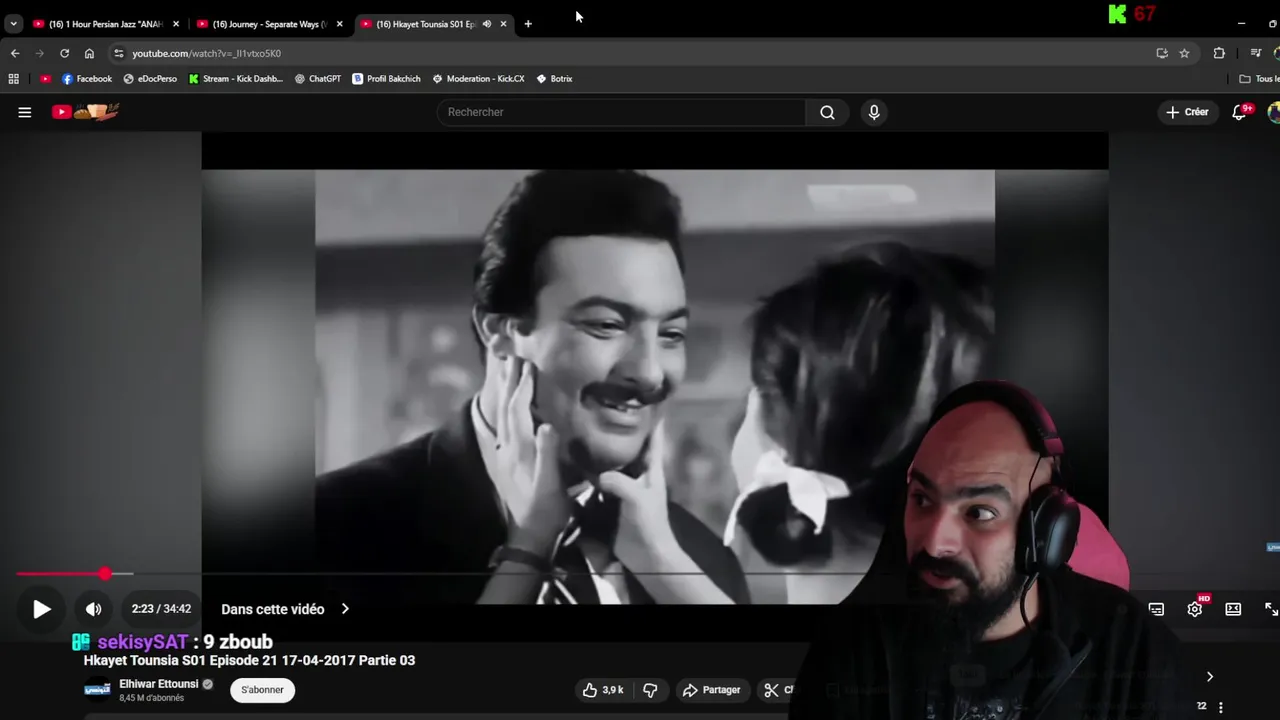The width and height of the screenshot is (1280, 720).
Task: Toggle theater mode in the player
Action: click(x=1233, y=609)
